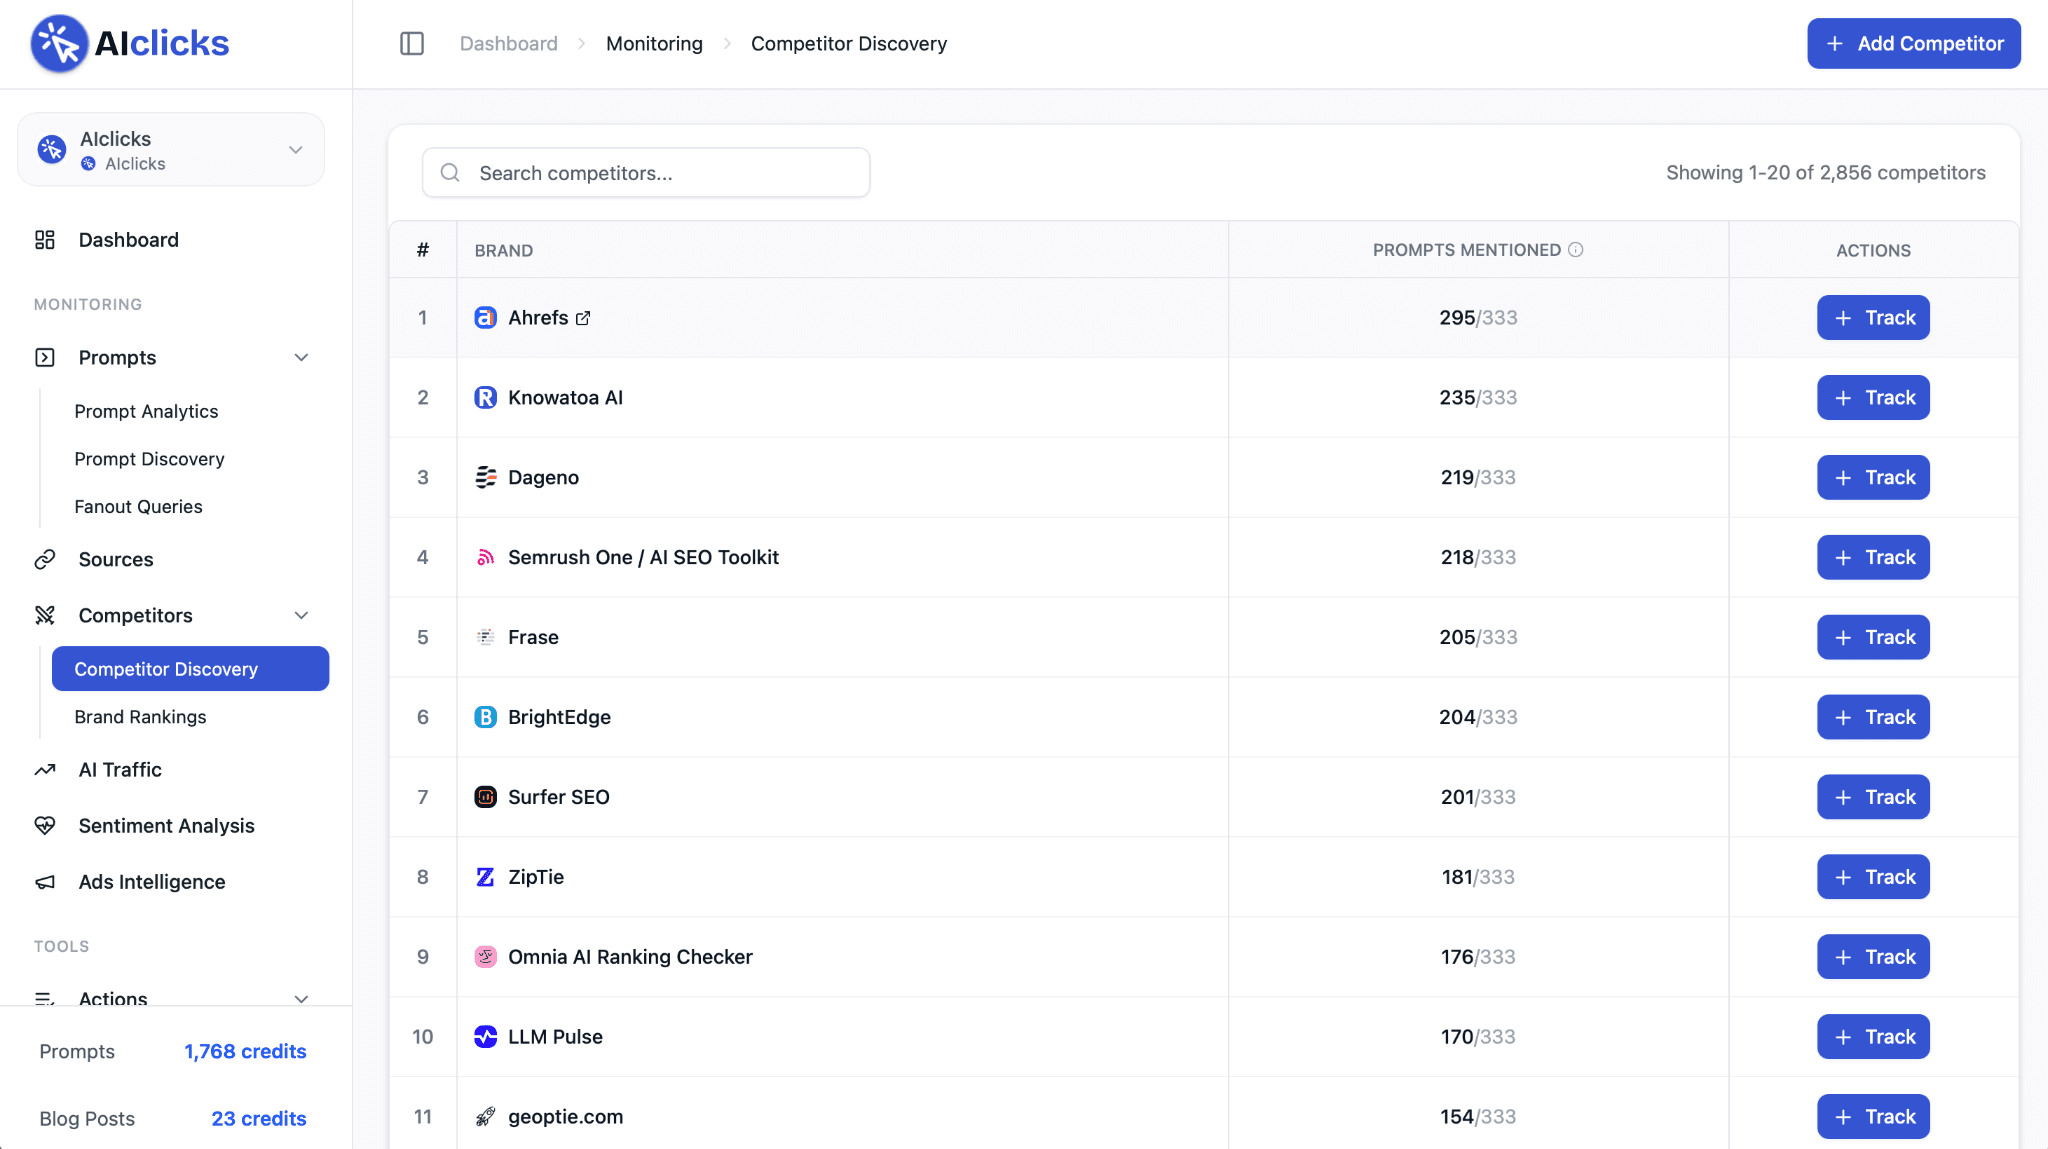Click the Sentiment Analysis heart icon
The image size is (2048, 1149).
pos(45,825)
